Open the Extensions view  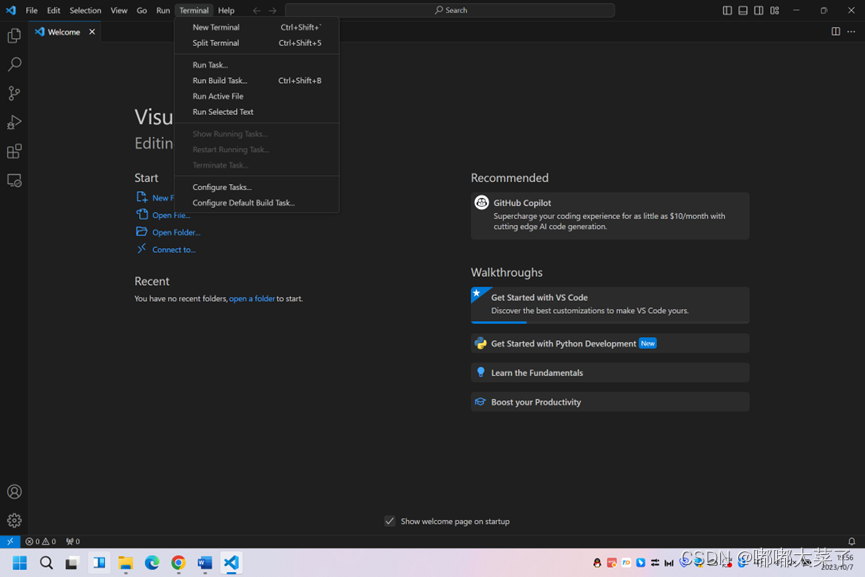(x=14, y=151)
